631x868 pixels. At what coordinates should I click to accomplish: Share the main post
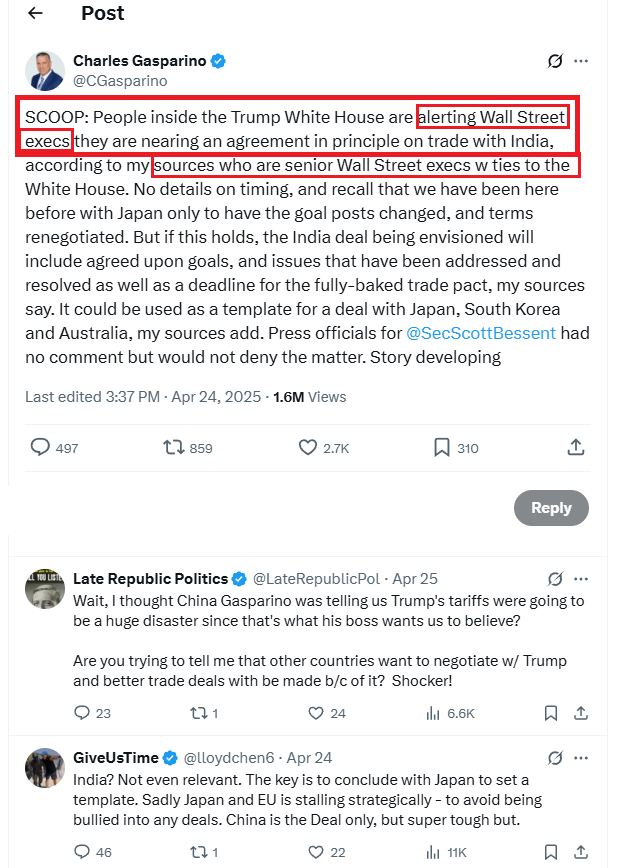[x=576, y=448]
